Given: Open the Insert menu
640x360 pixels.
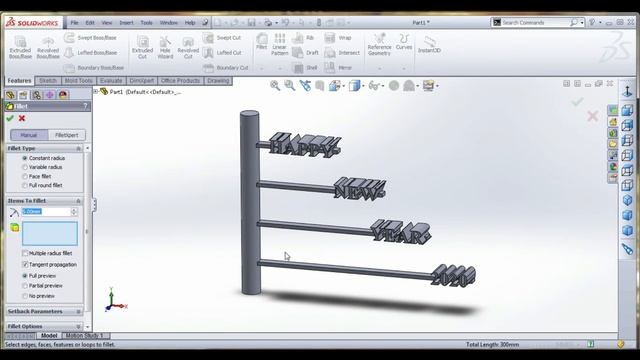Looking at the screenshot, I should 127,23.
